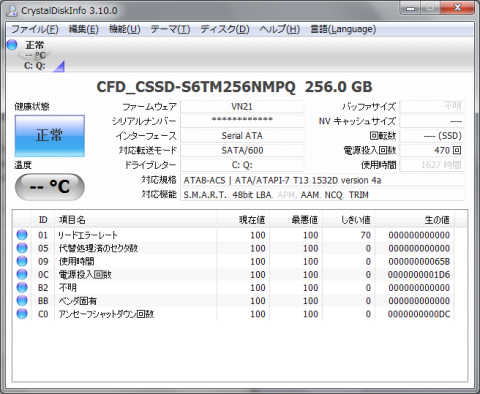The height and width of the screenshot is (394, 480).
Task: Click the NV cache size field
Action: pyautogui.click(x=432, y=121)
